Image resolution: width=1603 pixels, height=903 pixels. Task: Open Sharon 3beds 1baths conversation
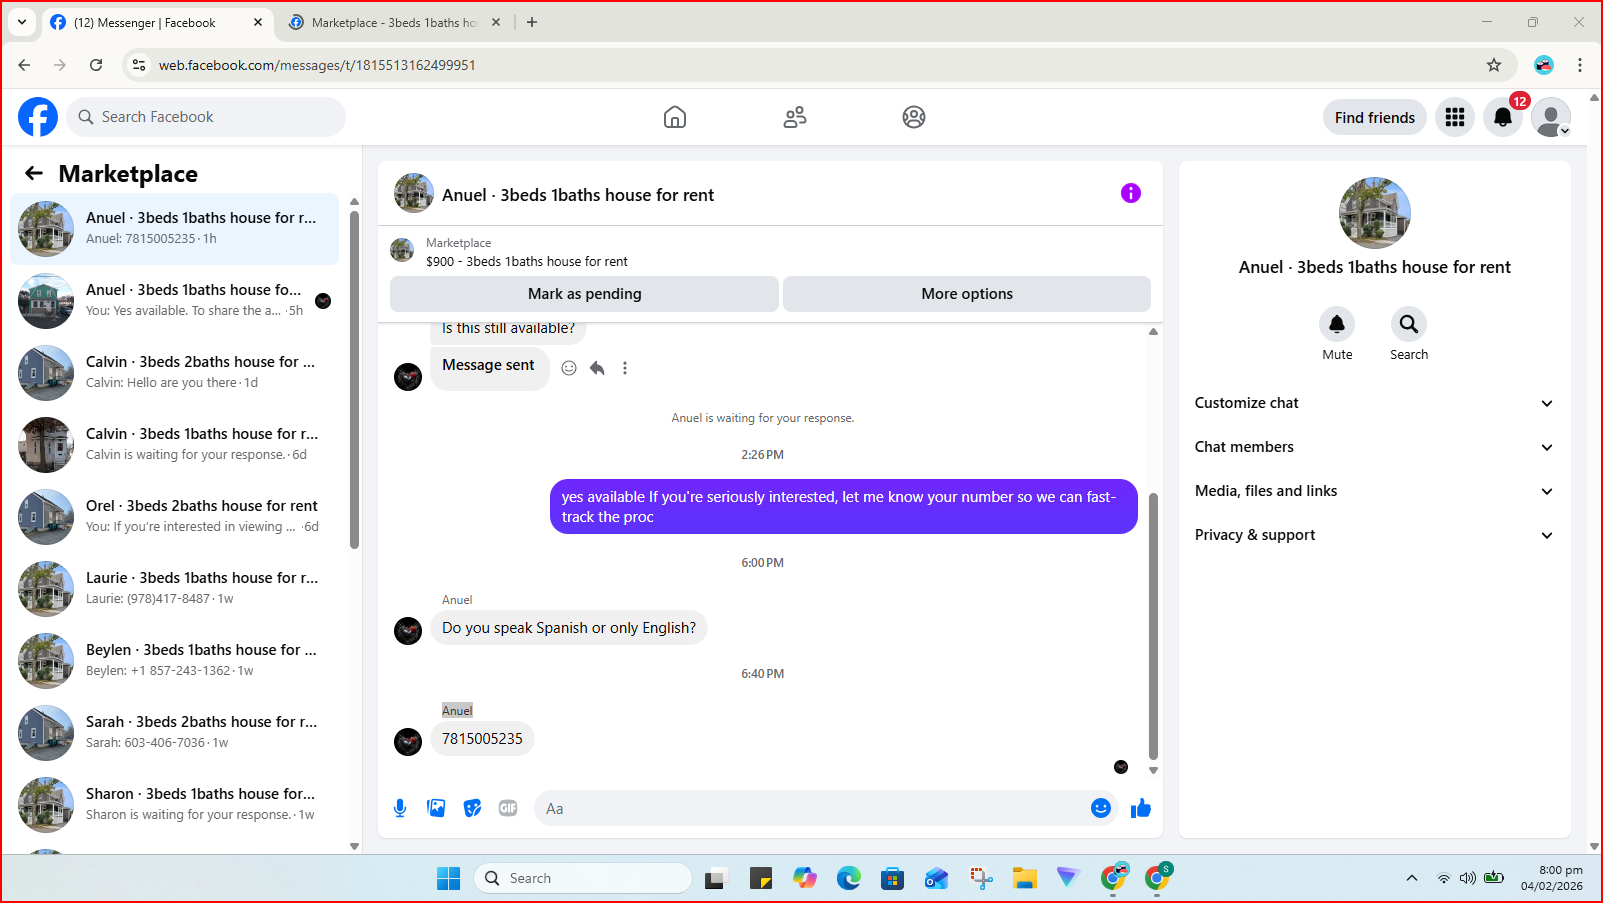(x=175, y=805)
